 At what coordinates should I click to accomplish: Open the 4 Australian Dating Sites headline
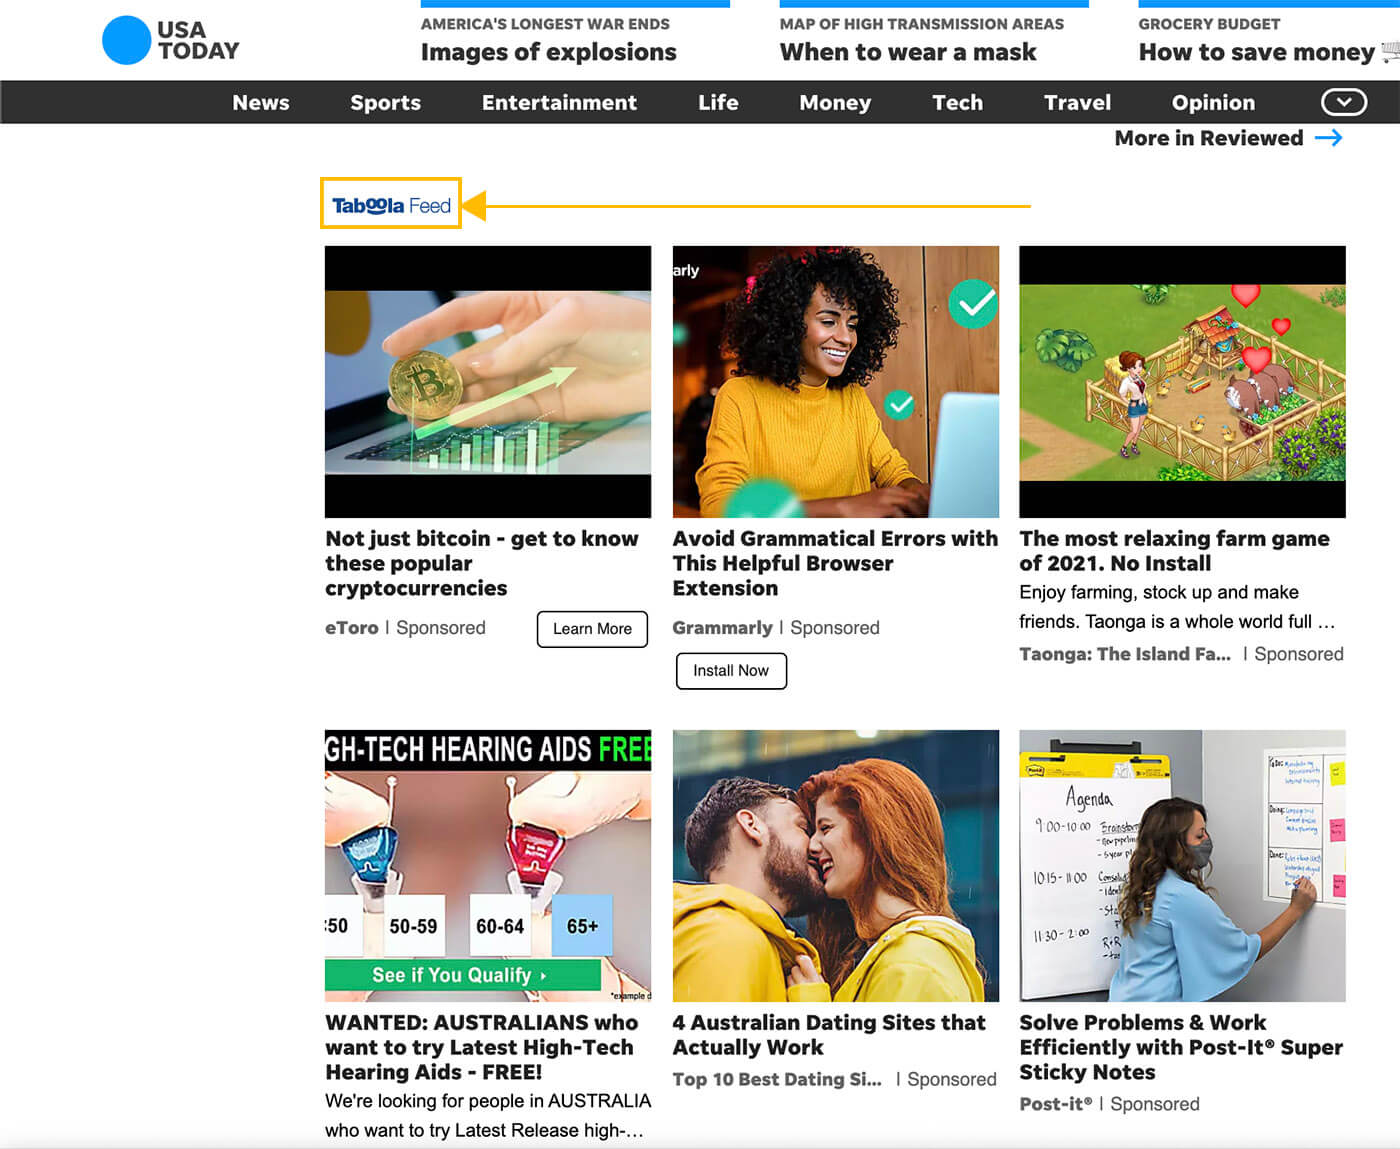coord(829,1035)
